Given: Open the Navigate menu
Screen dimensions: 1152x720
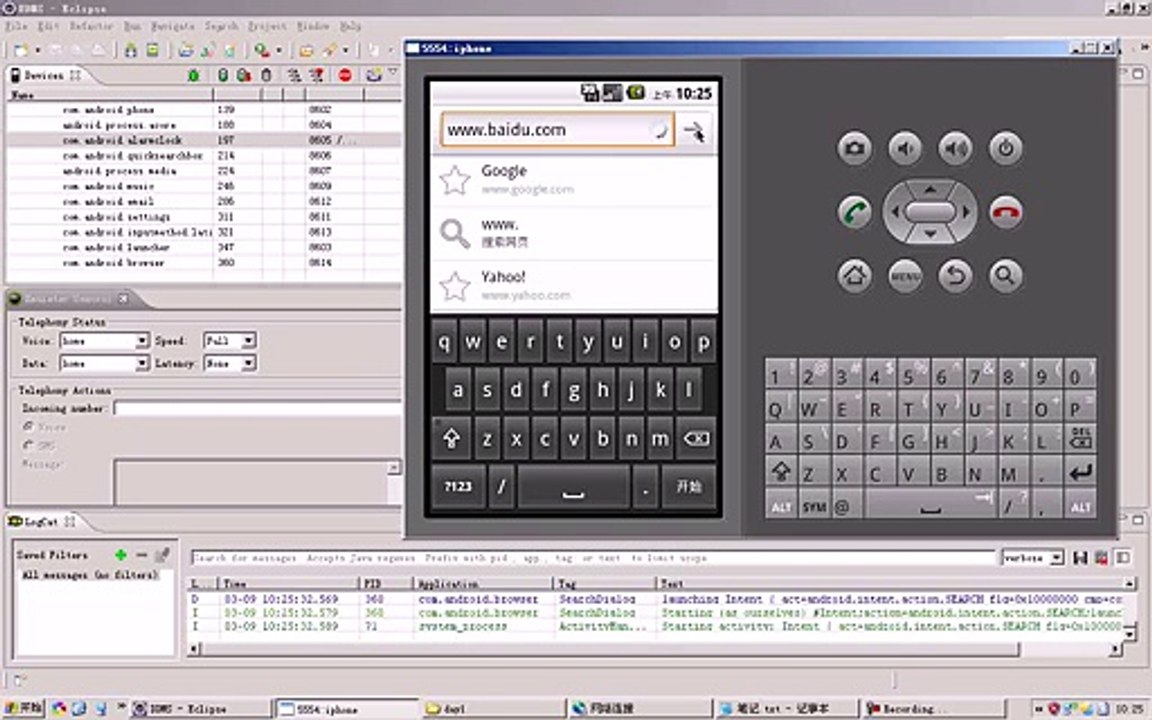Looking at the screenshot, I should point(173,26).
